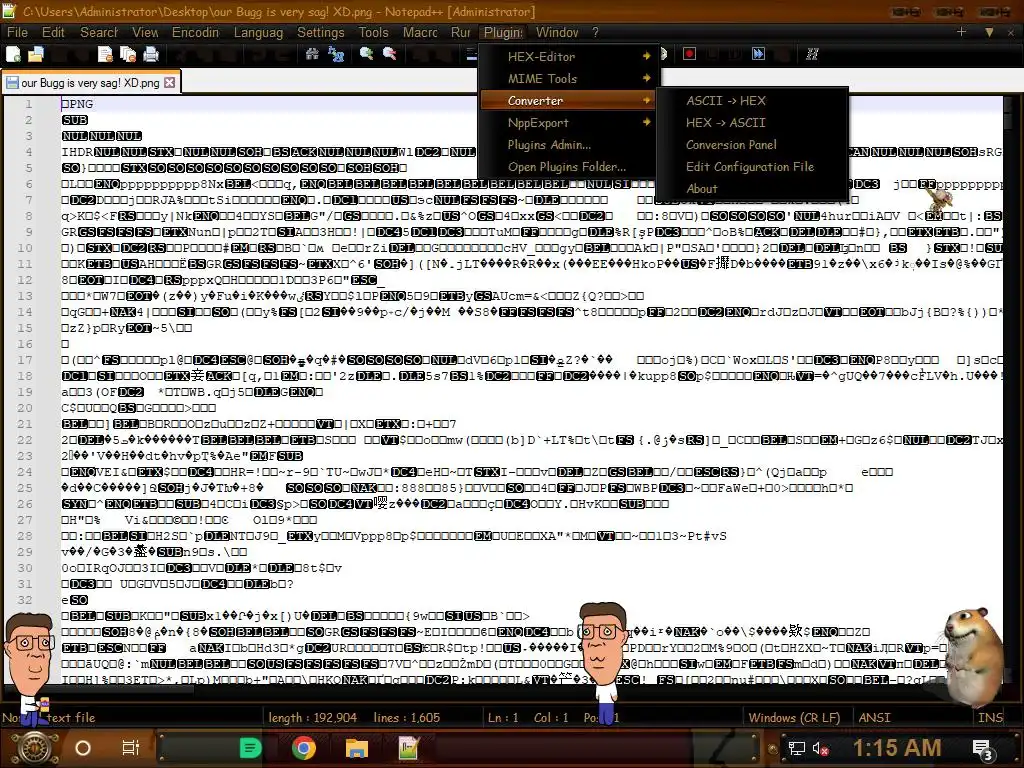Open Task View on the taskbar
The image size is (1024, 768).
[131, 748]
